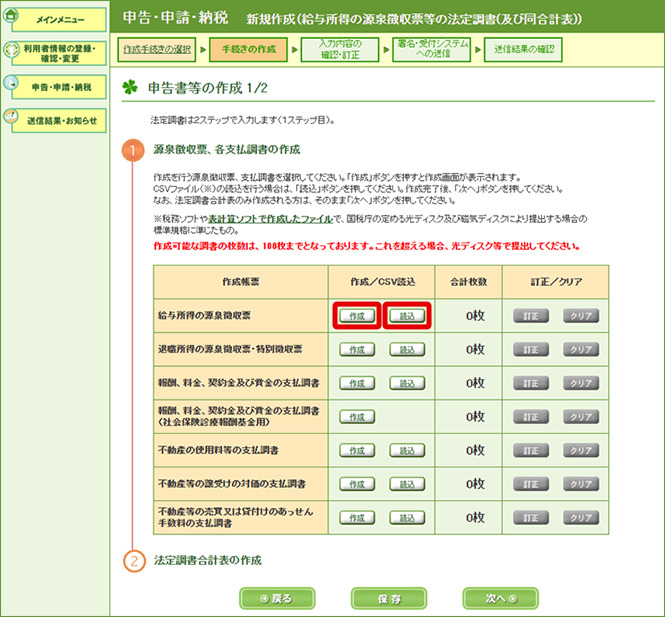Click 作成 button for 給与所得の源泉徴収票
The width and height of the screenshot is (665, 617).
357,315
